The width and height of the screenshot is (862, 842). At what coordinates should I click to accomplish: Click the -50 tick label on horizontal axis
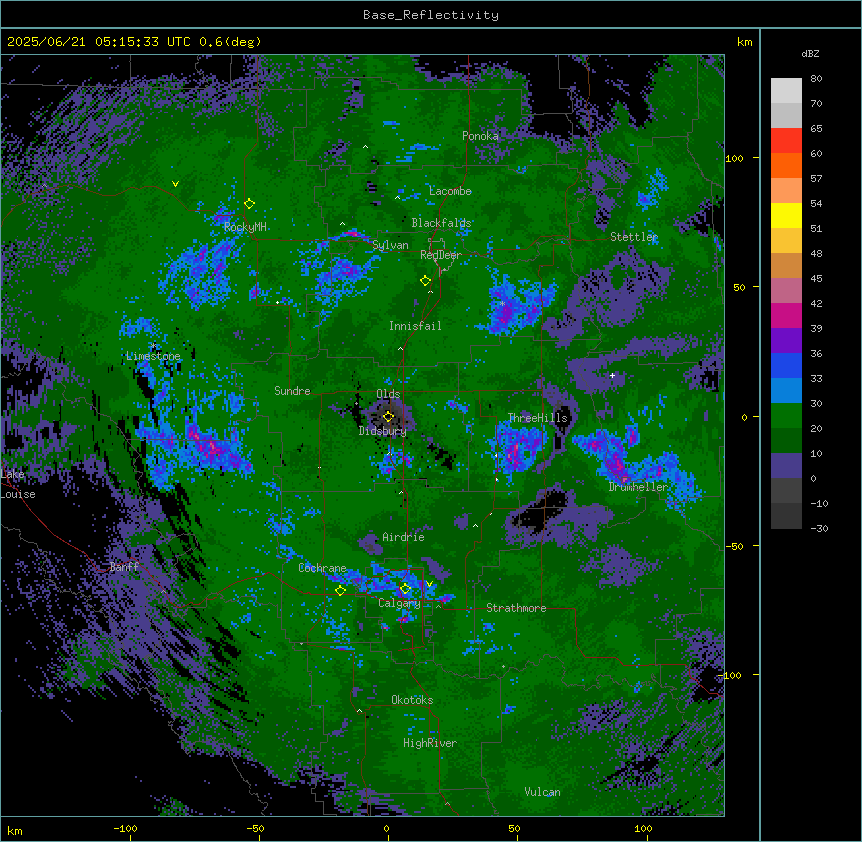point(256,828)
